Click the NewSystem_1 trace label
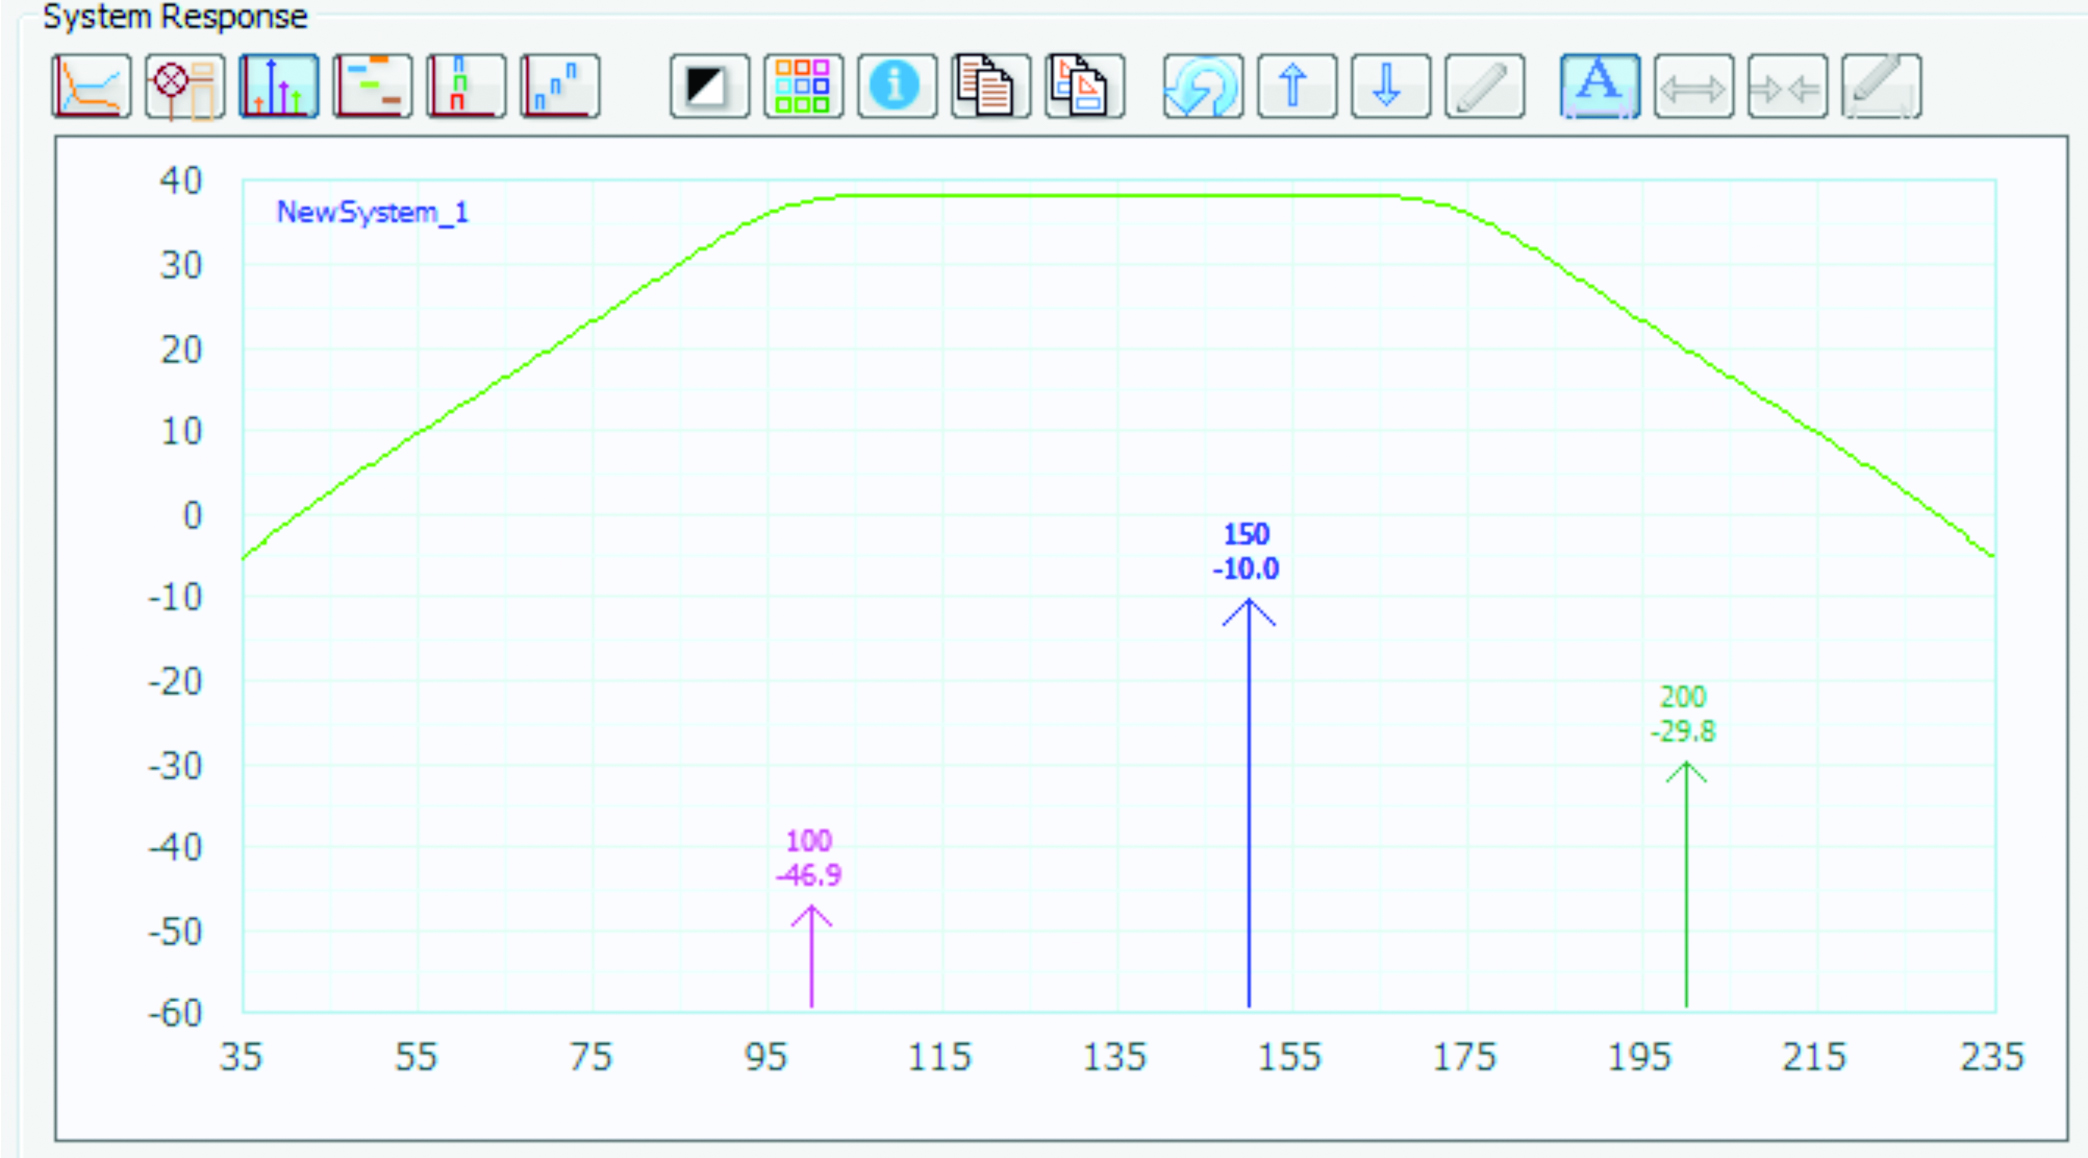The width and height of the screenshot is (2088, 1158). (x=372, y=212)
